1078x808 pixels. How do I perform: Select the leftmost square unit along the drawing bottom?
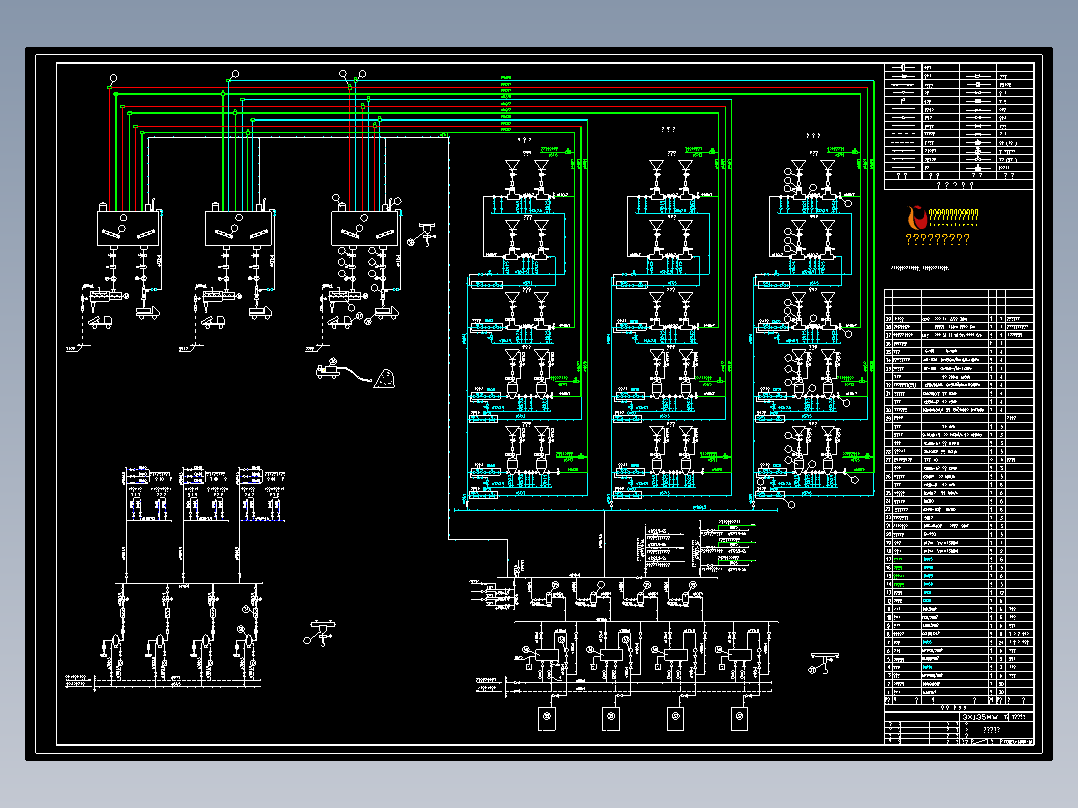(547, 718)
